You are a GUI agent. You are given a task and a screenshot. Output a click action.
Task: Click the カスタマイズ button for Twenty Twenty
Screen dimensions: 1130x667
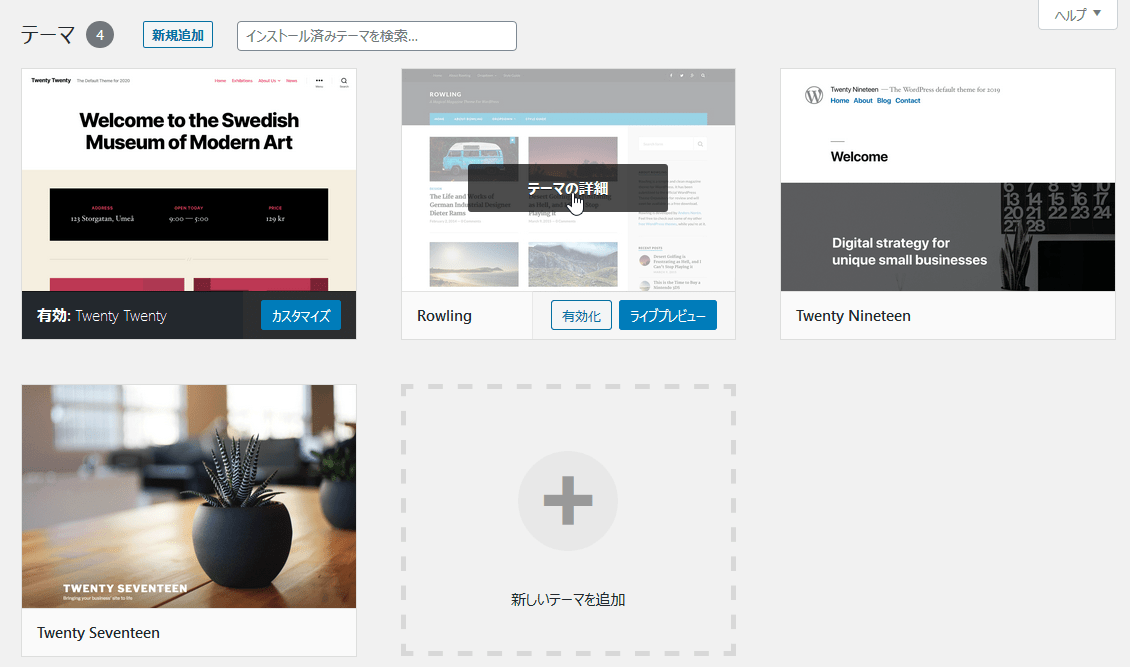pyautogui.click(x=301, y=315)
